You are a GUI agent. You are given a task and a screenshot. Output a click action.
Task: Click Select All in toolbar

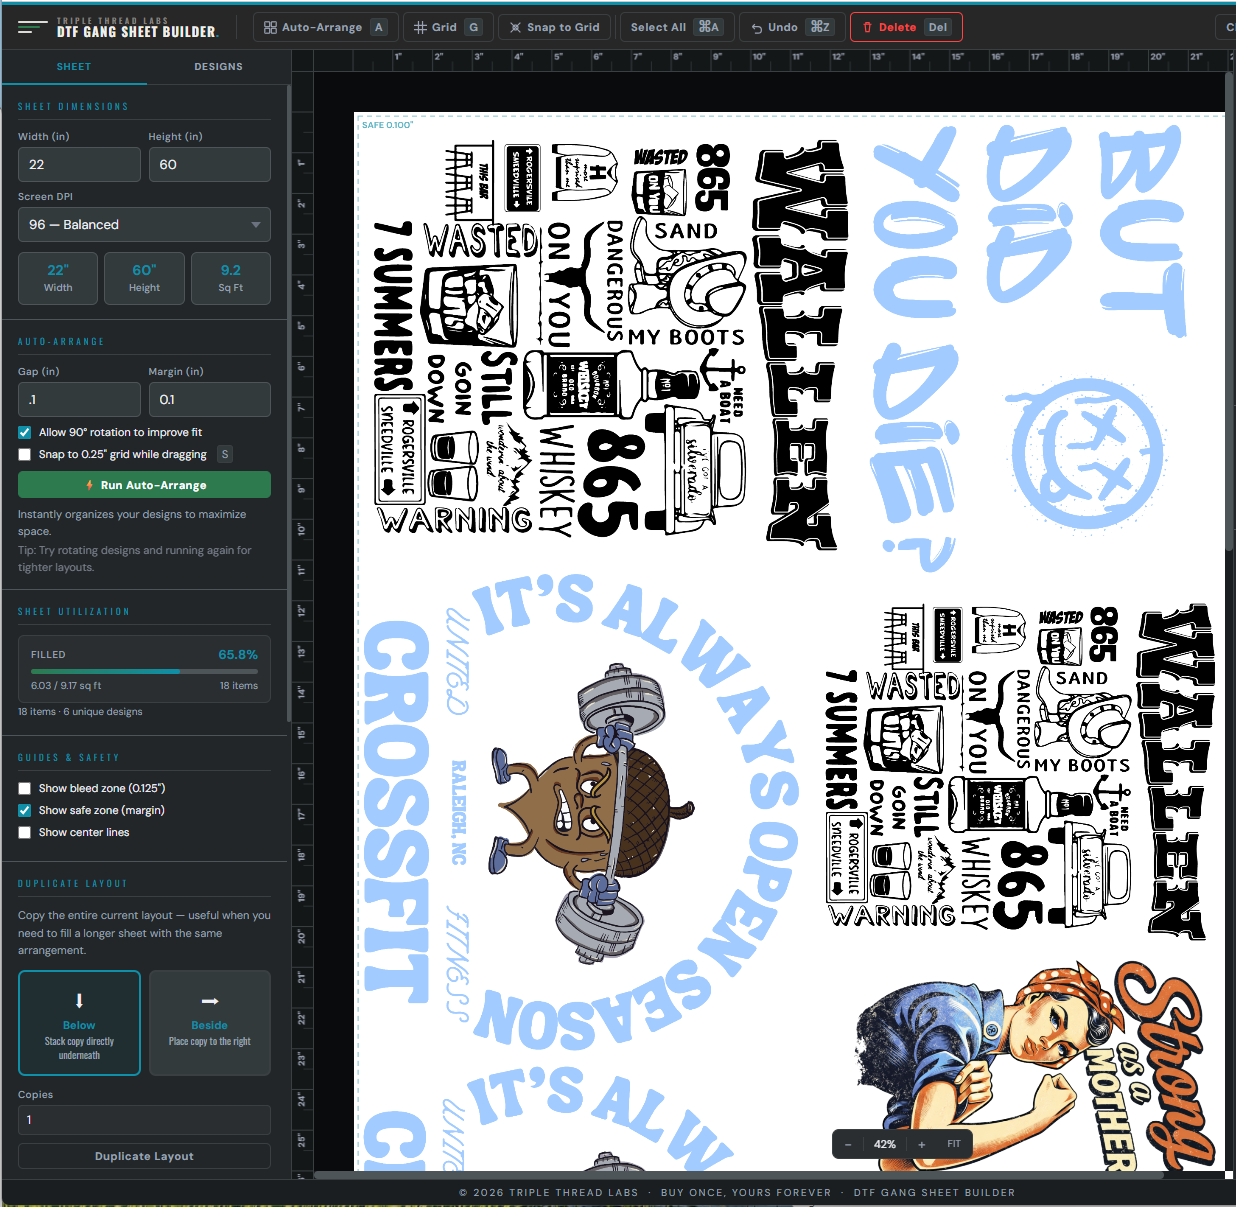coord(677,27)
